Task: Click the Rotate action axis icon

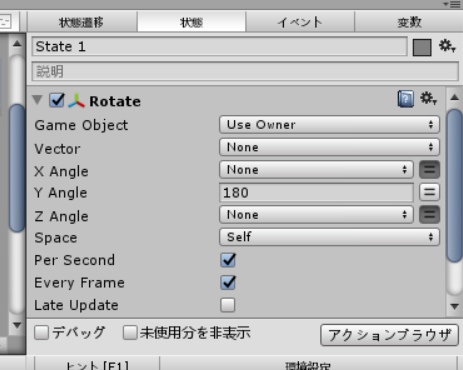Action: tap(76, 101)
